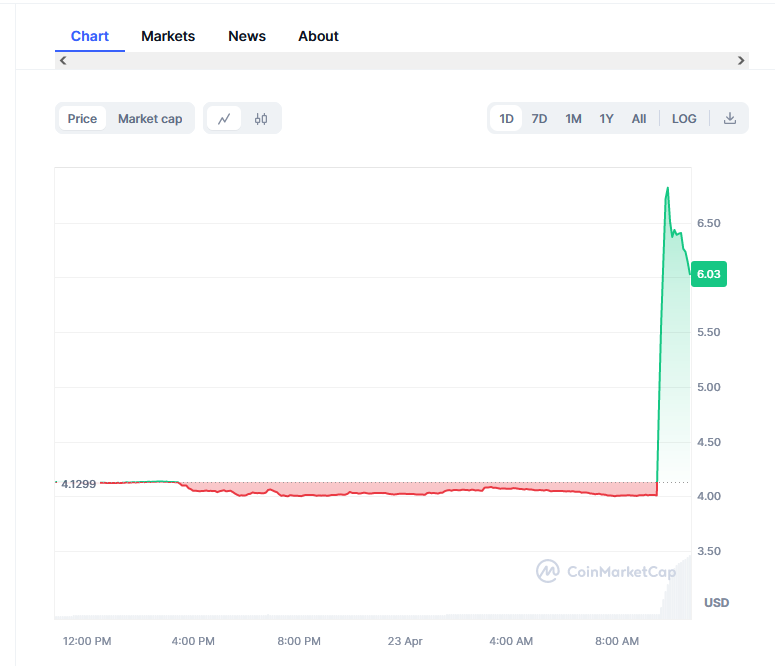
Task: Click the 12:00 PM time axis label
Action: 87,641
